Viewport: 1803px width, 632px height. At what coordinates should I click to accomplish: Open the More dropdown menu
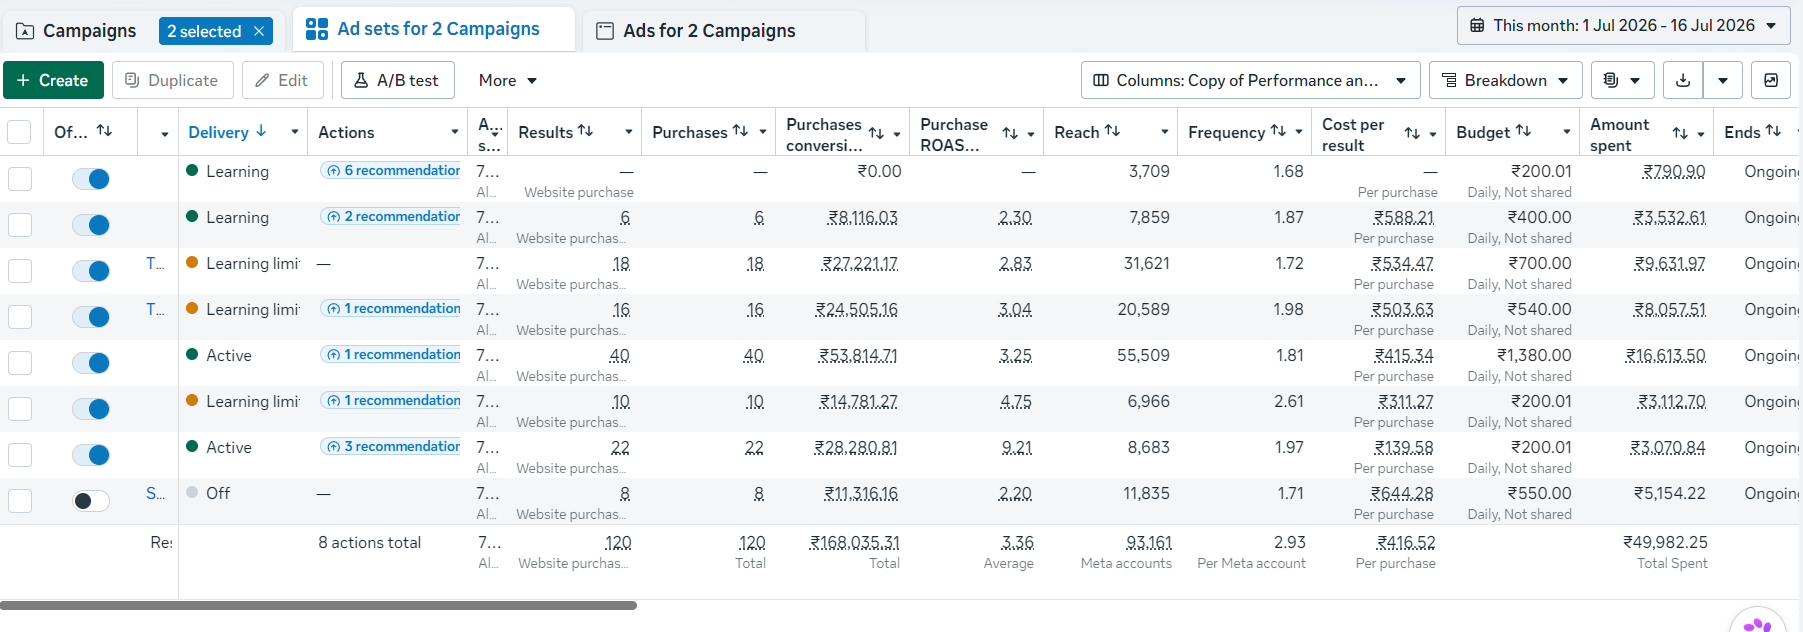[x=508, y=80]
